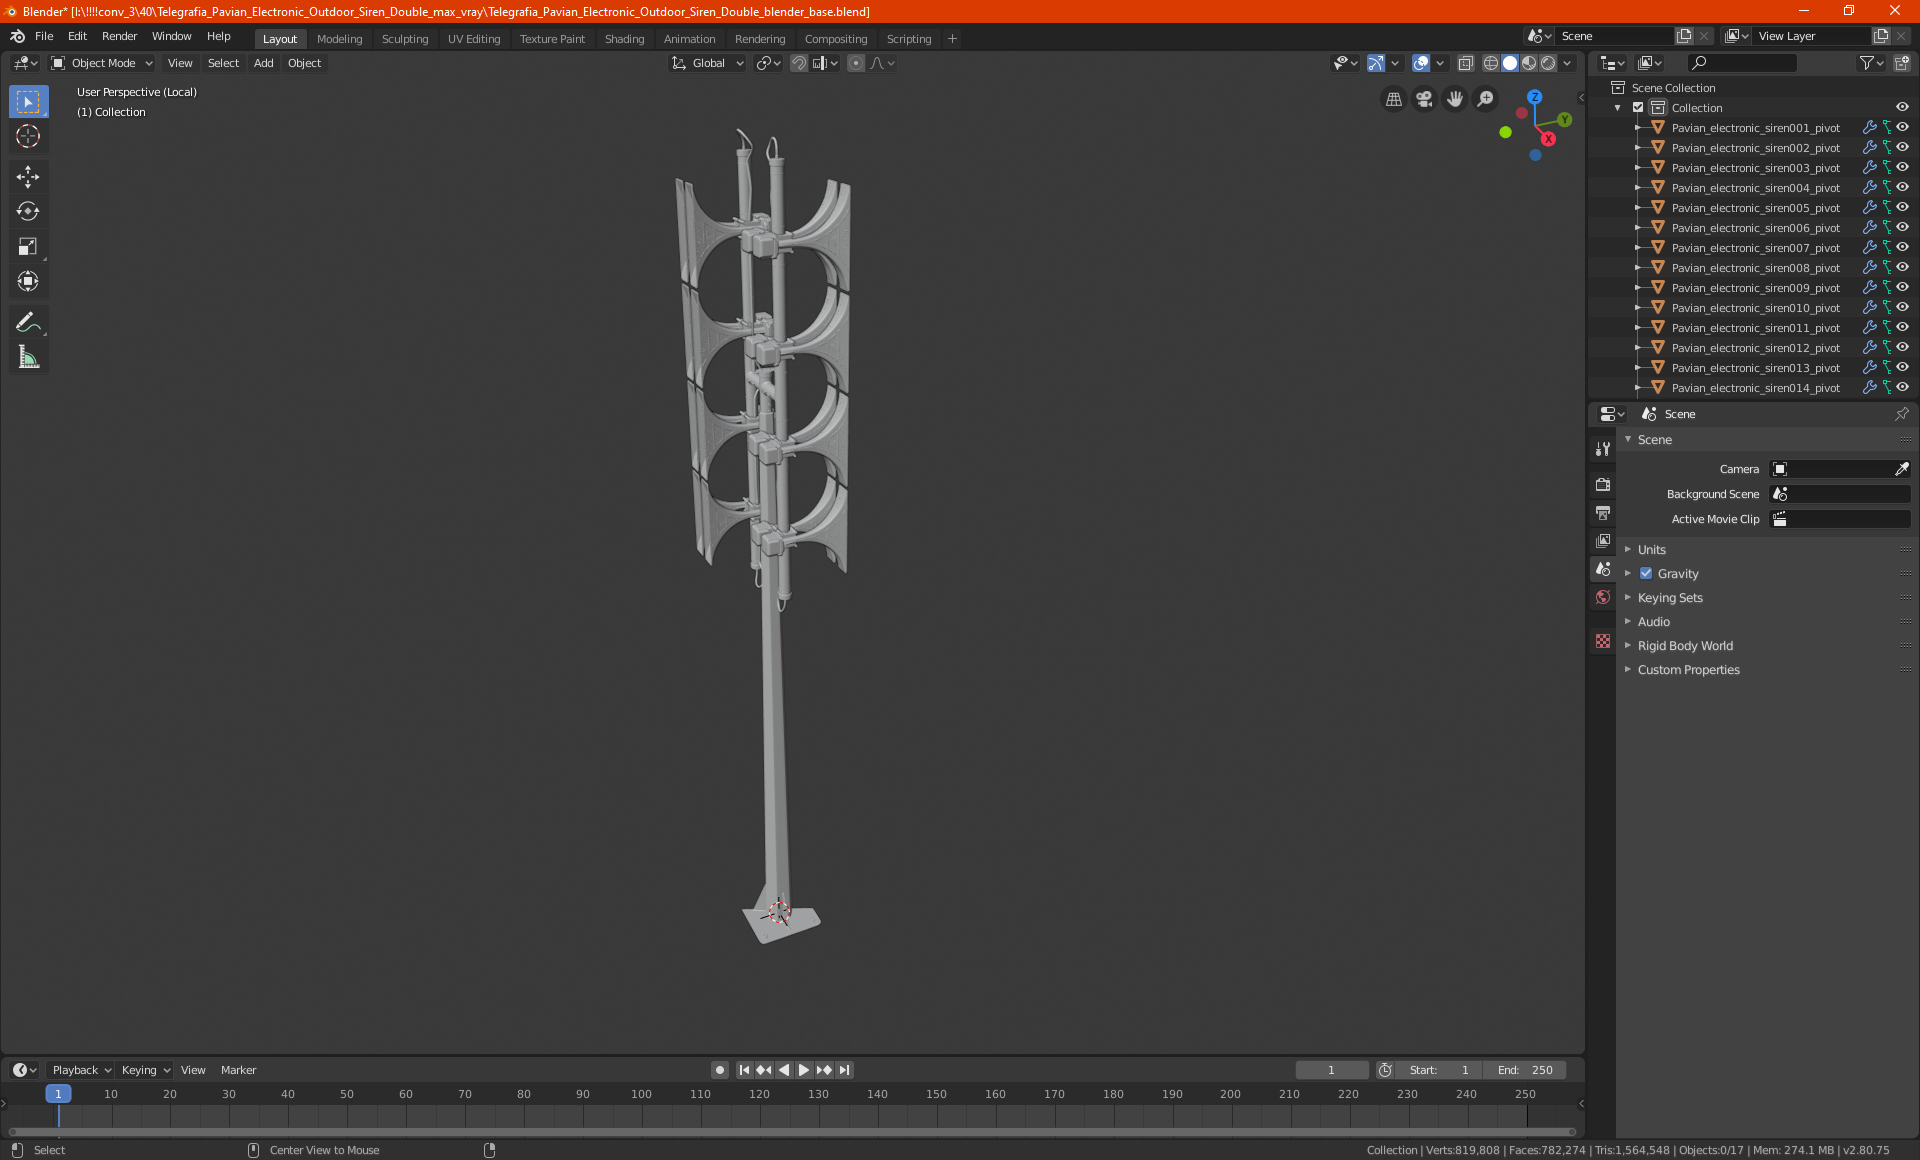
Task: Activate the Annotate tool
Action: click(28, 322)
